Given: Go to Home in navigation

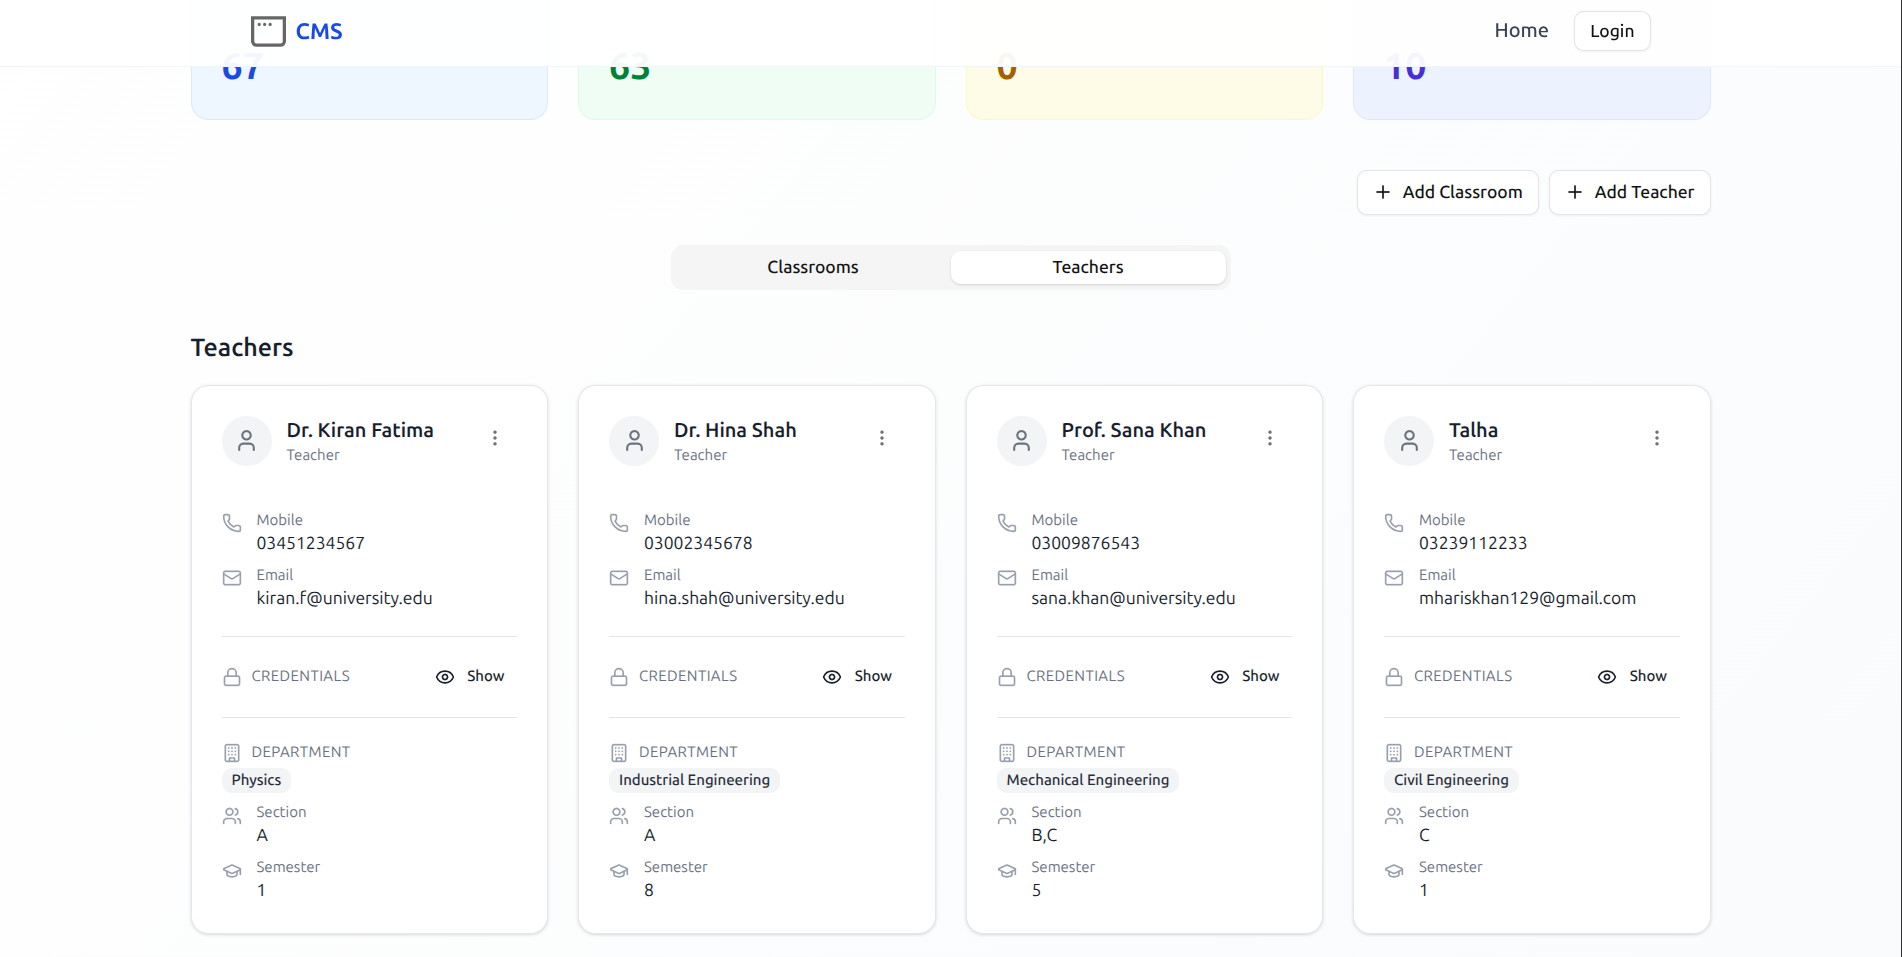Looking at the screenshot, I should click(x=1521, y=31).
